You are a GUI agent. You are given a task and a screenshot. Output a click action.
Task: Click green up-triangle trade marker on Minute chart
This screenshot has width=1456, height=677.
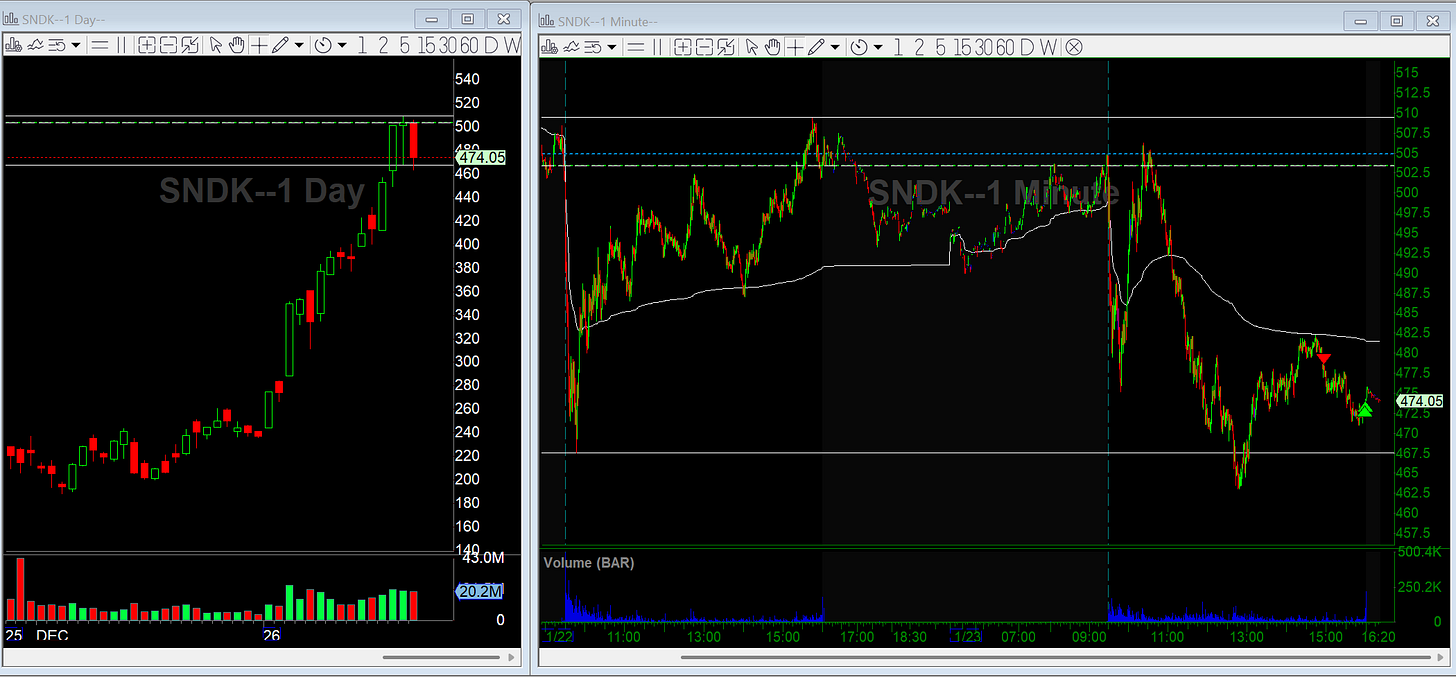tap(1365, 409)
